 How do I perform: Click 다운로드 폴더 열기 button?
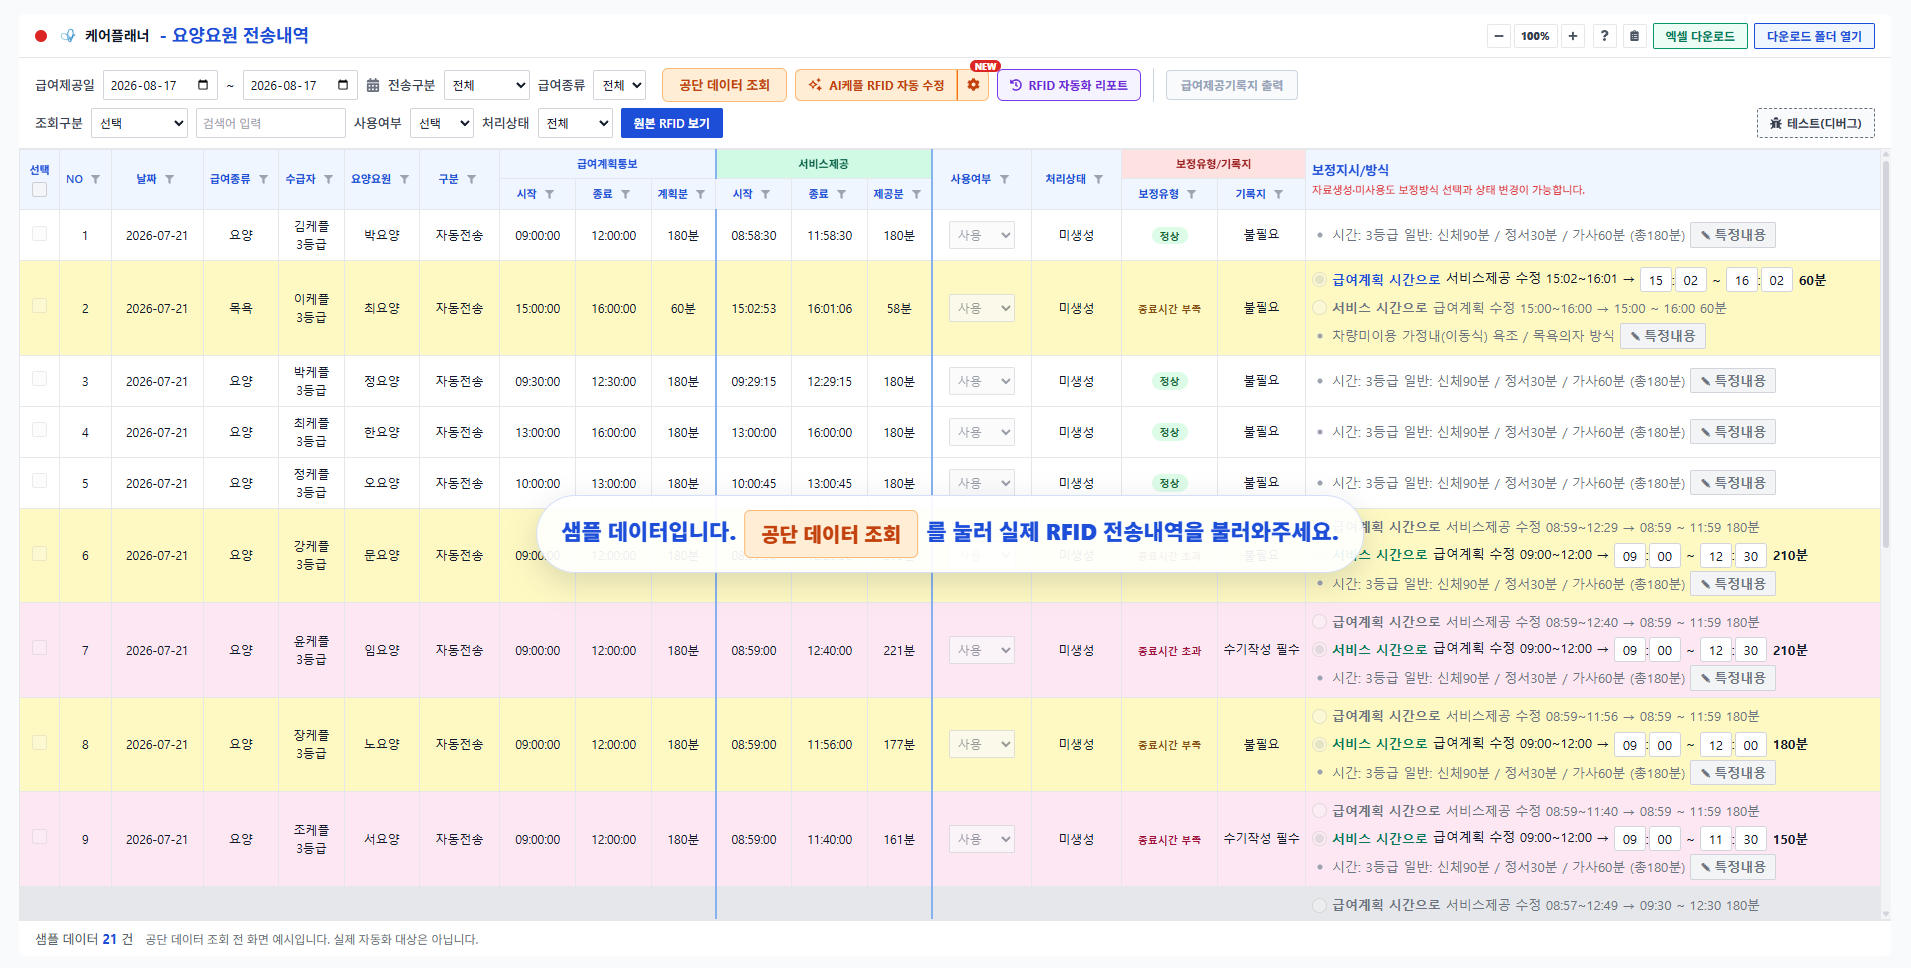(1814, 36)
